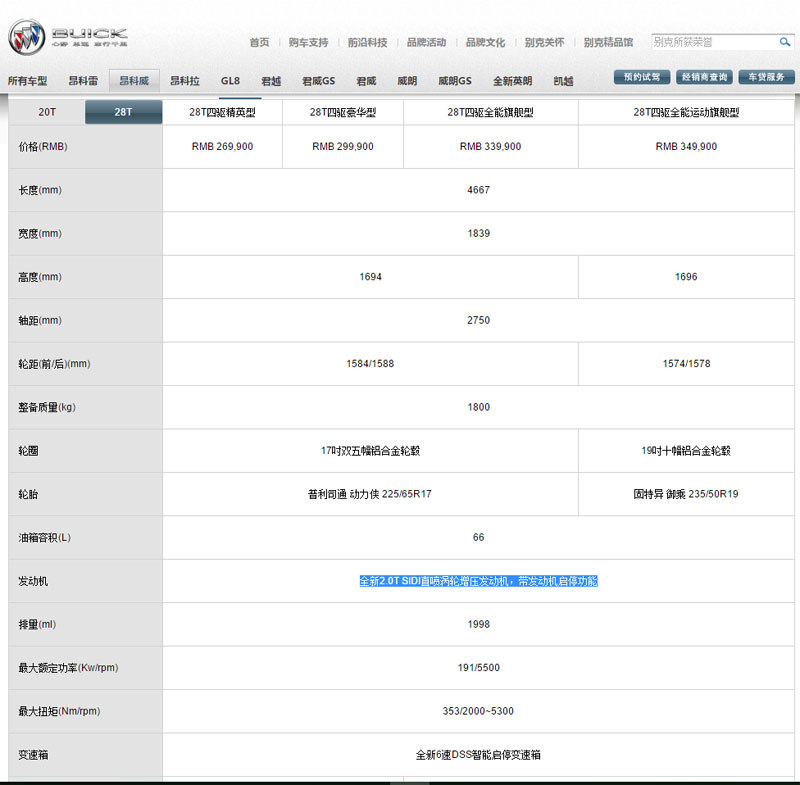Select the 威朗GS model tab

pyautogui.click(x=455, y=81)
